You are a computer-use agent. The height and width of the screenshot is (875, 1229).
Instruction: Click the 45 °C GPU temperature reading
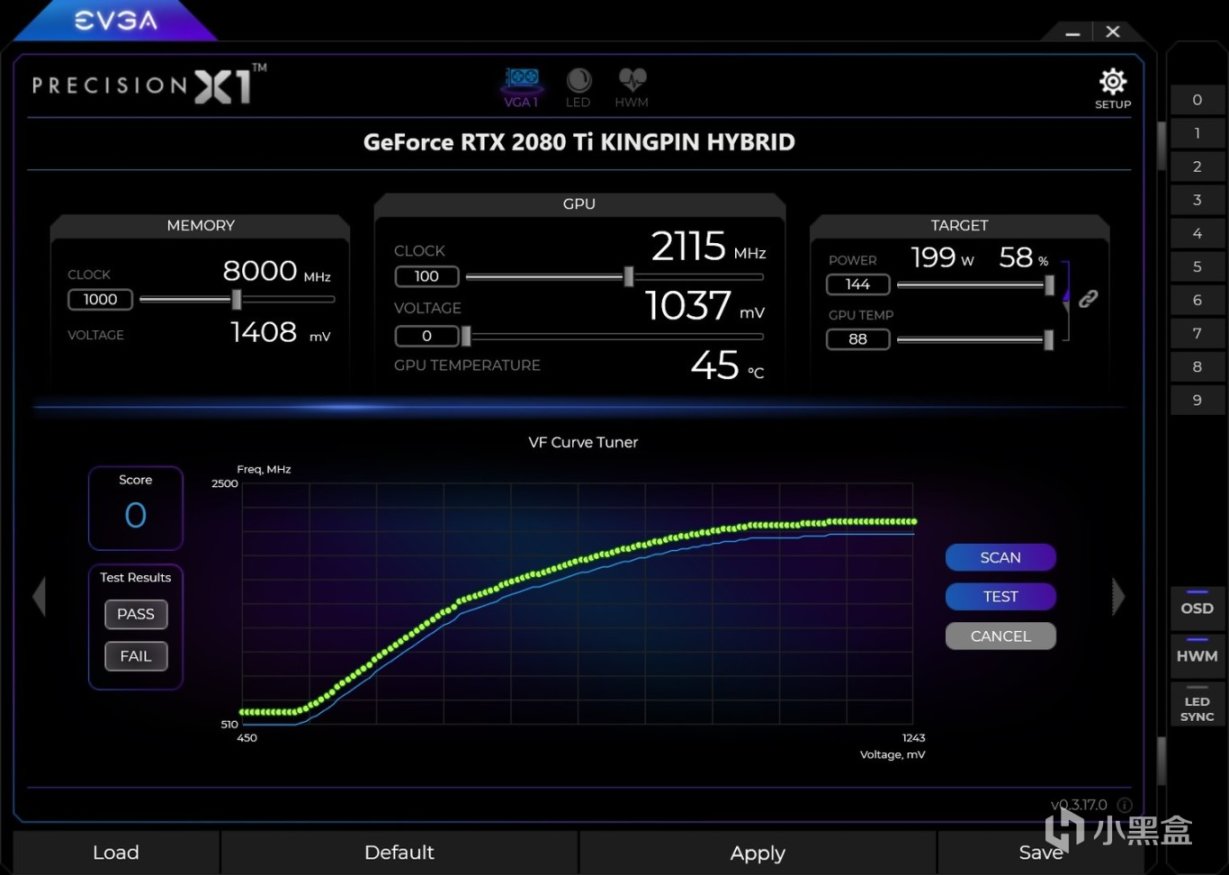point(727,366)
